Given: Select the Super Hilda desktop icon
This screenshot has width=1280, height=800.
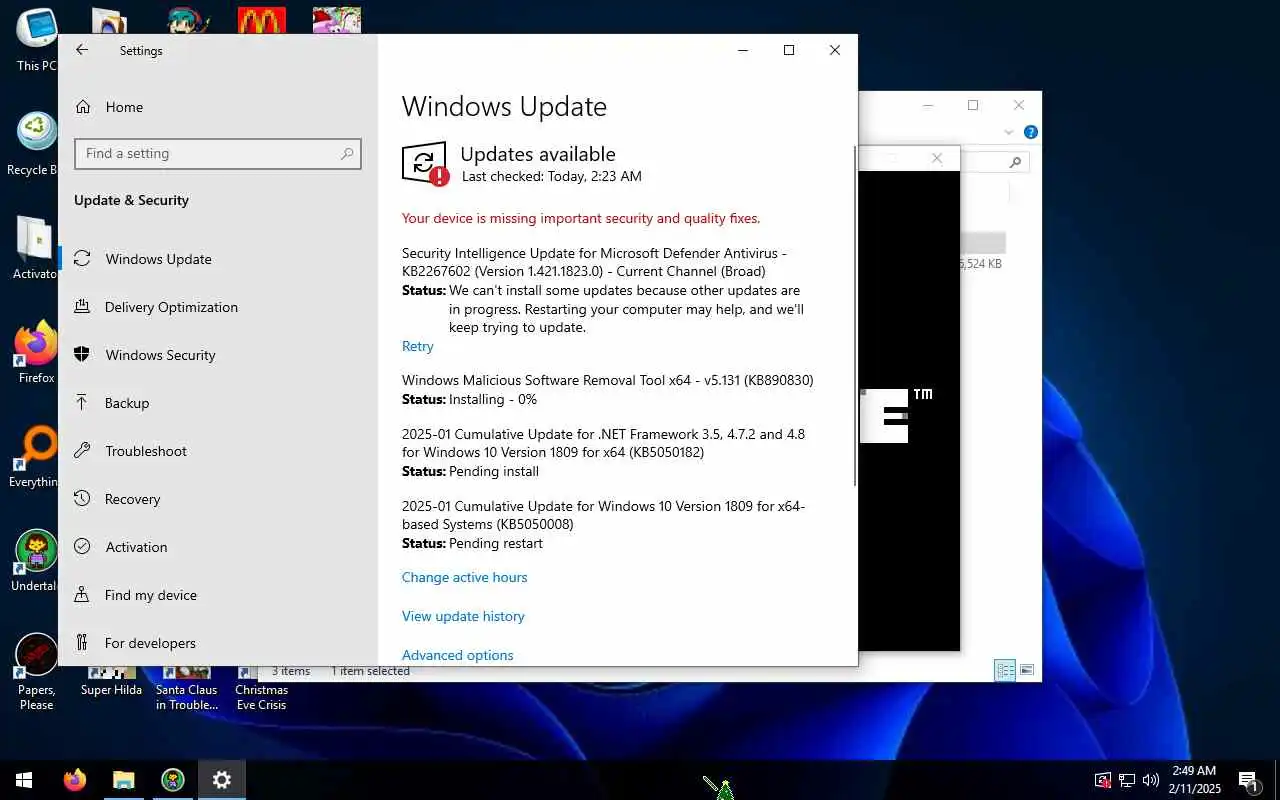Looking at the screenshot, I should [111, 682].
